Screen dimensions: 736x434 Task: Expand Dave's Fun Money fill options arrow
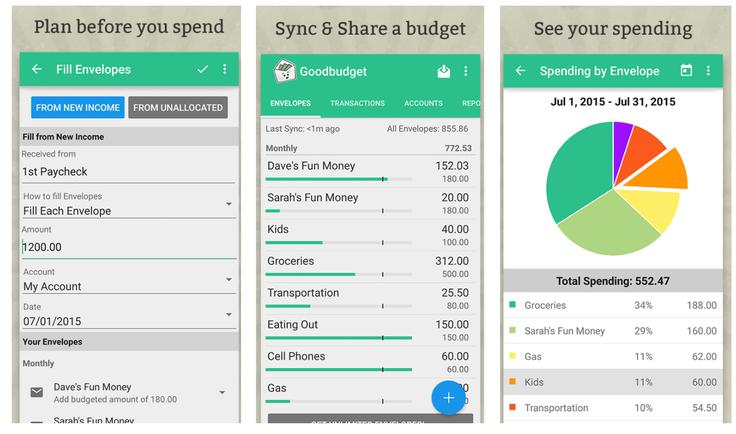click(x=222, y=392)
